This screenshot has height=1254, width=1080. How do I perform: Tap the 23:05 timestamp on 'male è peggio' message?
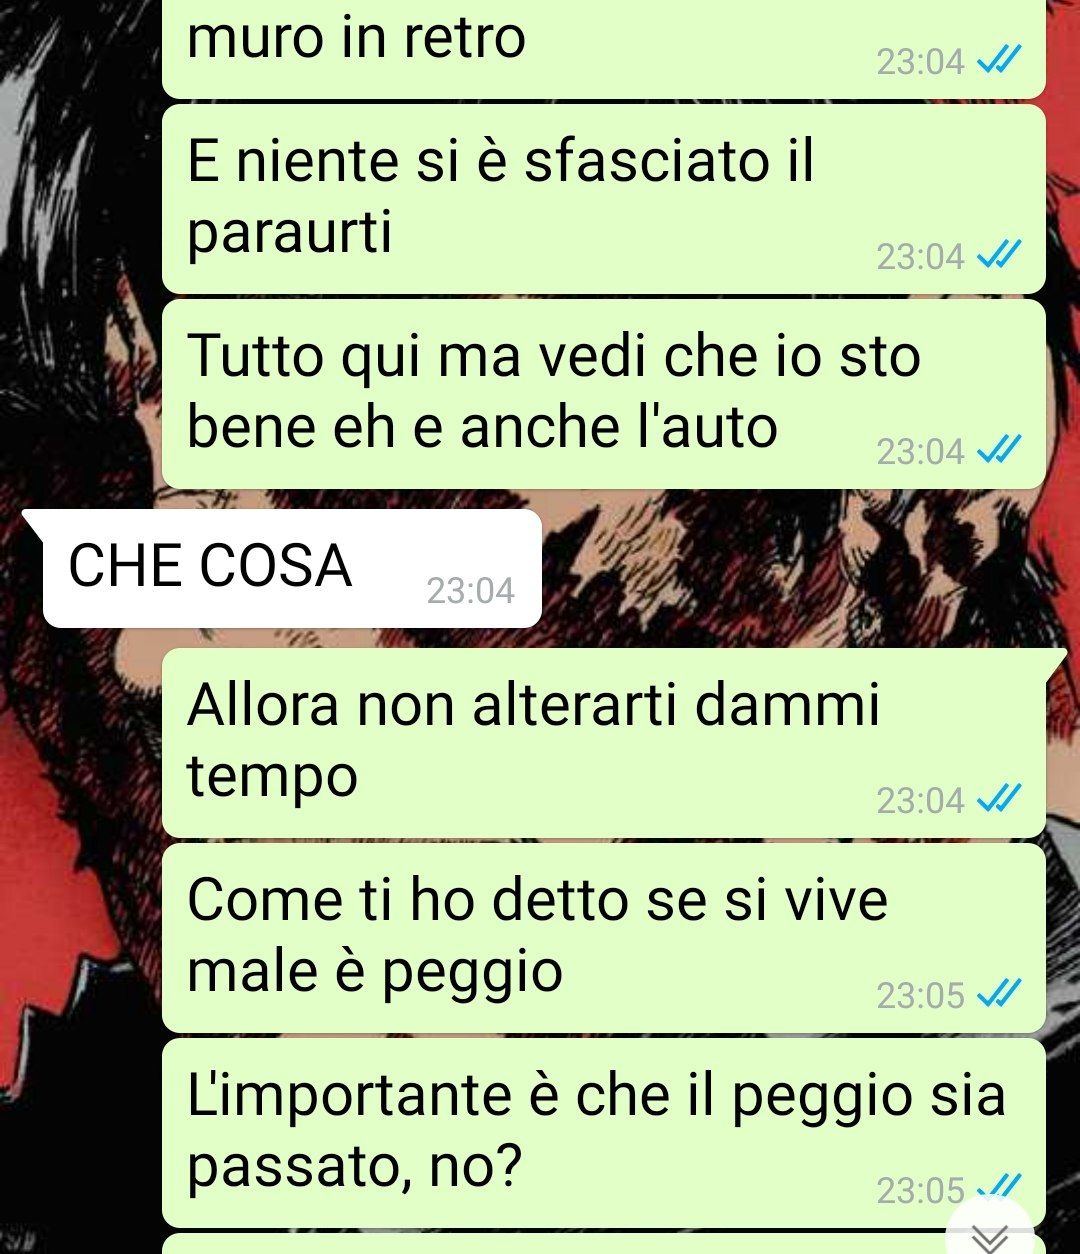click(x=920, y=996)
